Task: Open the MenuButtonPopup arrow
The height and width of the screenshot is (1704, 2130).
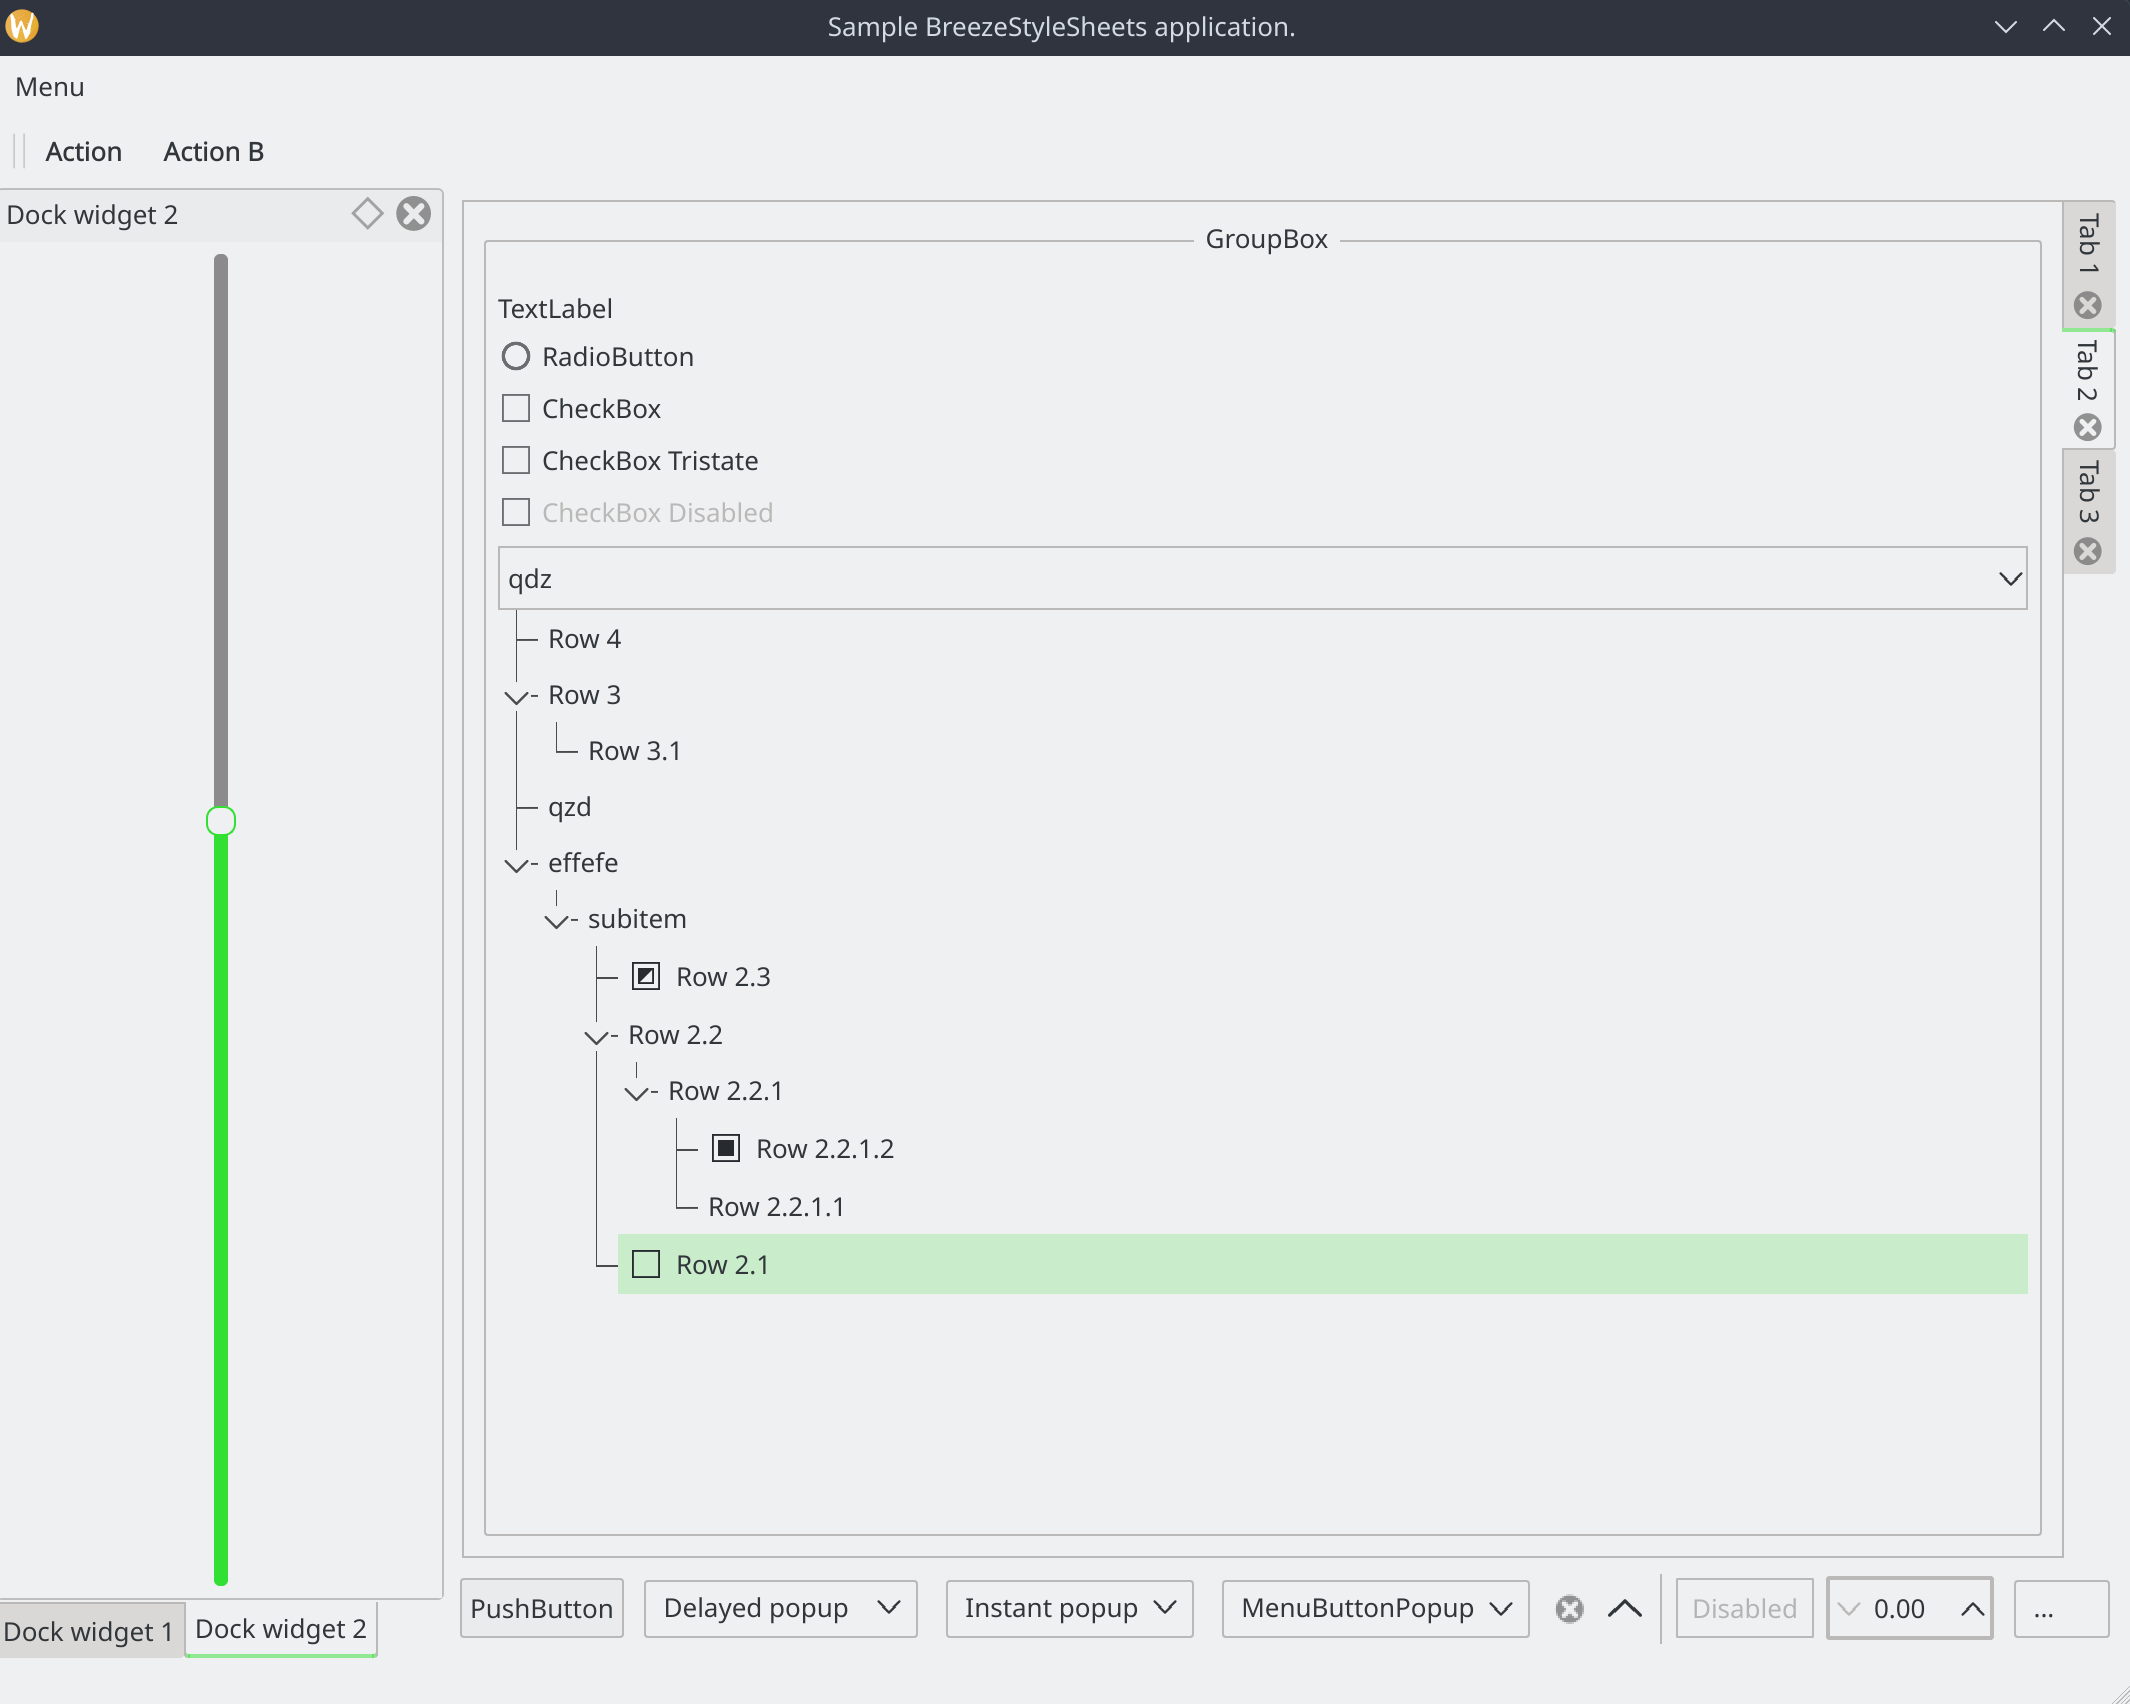Action: [x=1501, y=1609]
